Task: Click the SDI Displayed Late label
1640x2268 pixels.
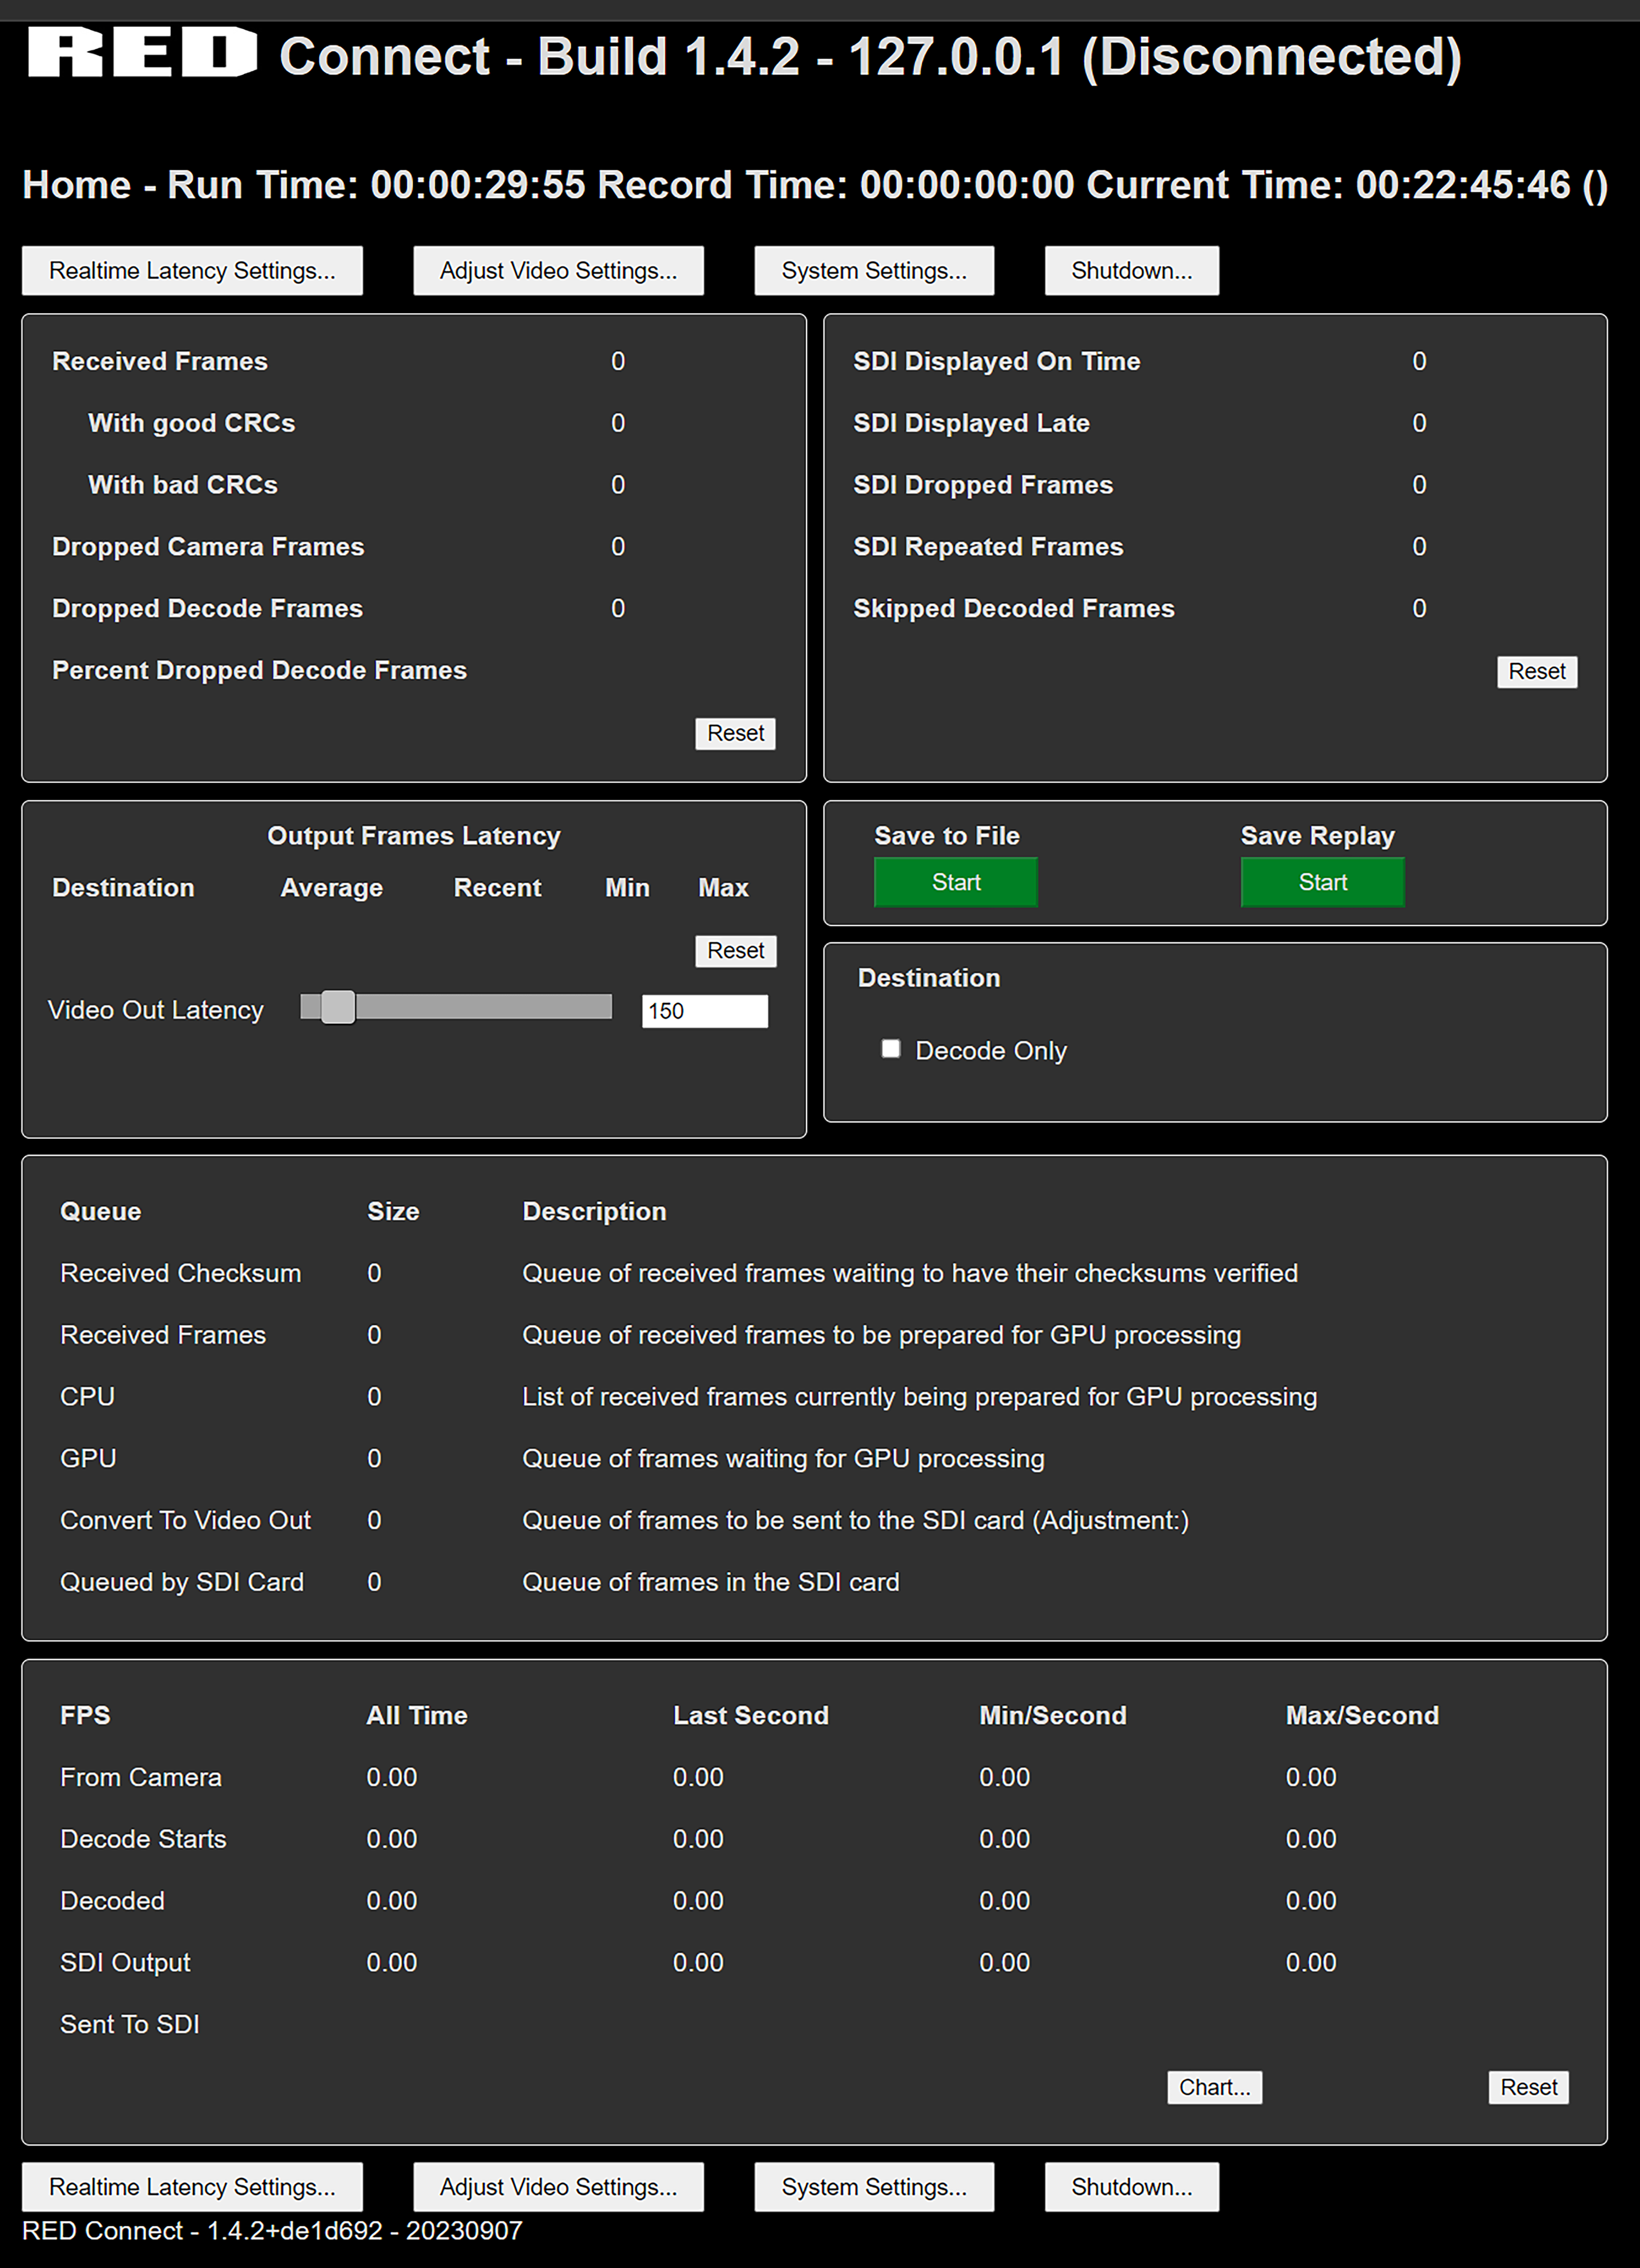Action: (971, 423)
